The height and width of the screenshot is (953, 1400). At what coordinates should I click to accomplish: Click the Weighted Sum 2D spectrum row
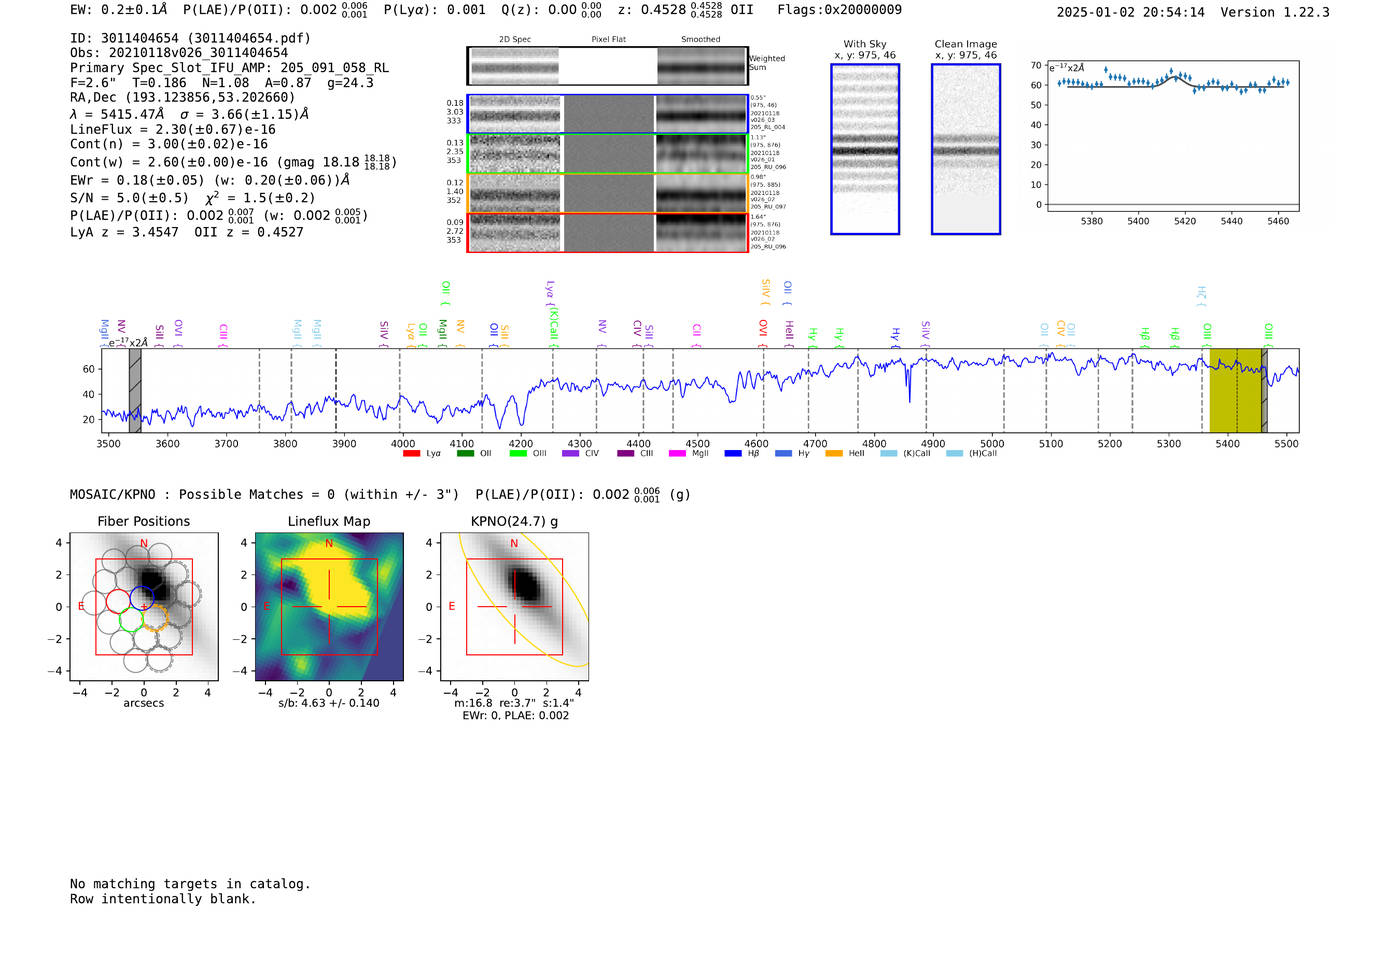click(608, 66)
